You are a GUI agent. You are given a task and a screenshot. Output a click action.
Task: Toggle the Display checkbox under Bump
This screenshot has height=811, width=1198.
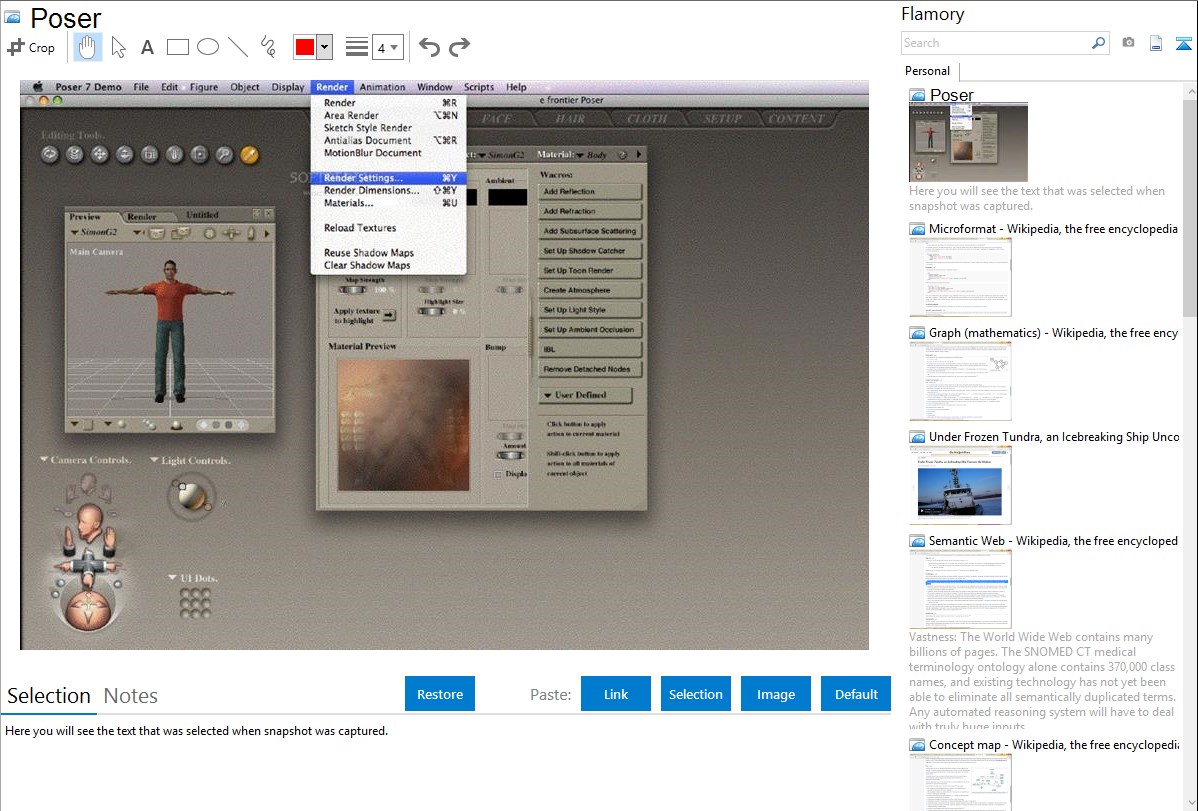point(498,475)
